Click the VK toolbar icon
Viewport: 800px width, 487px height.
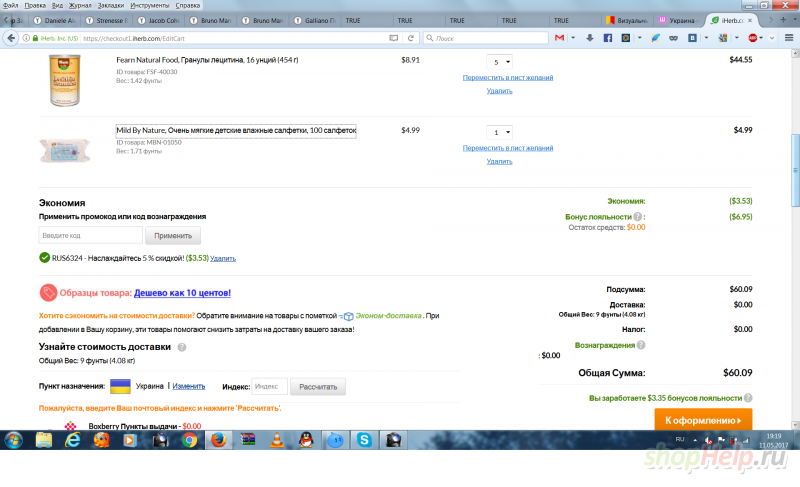coord(692,38)
